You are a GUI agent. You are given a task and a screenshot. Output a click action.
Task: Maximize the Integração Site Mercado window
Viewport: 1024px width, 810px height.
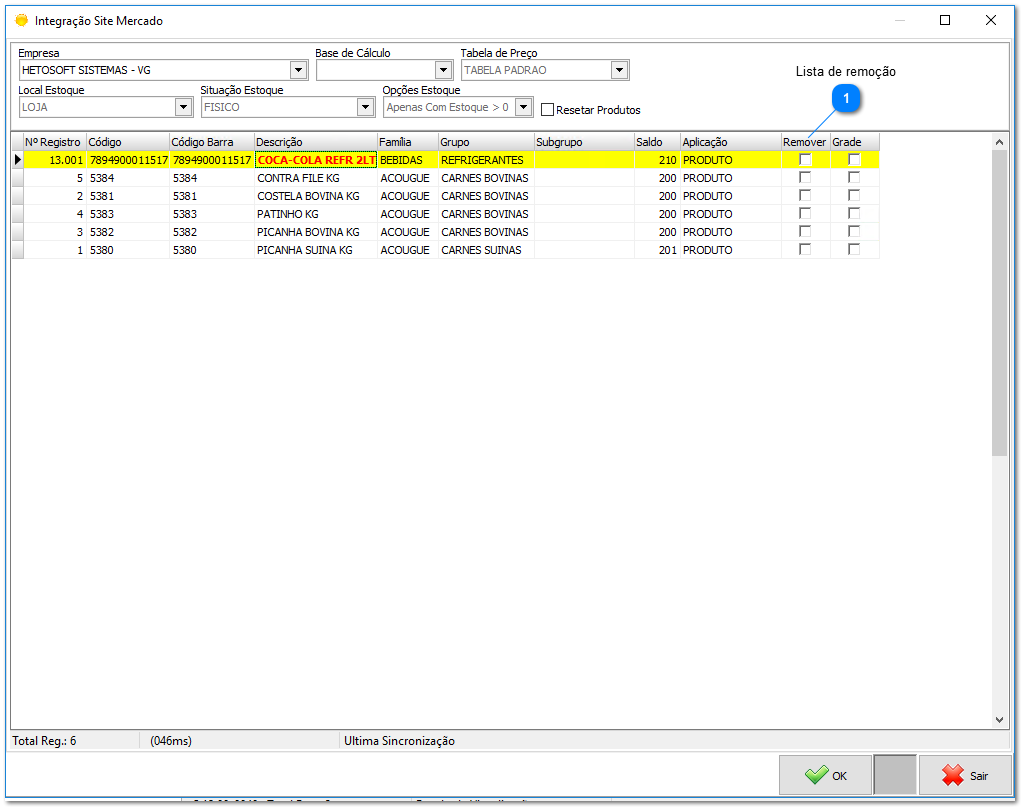pyautogui.click(x=945, y=20)
